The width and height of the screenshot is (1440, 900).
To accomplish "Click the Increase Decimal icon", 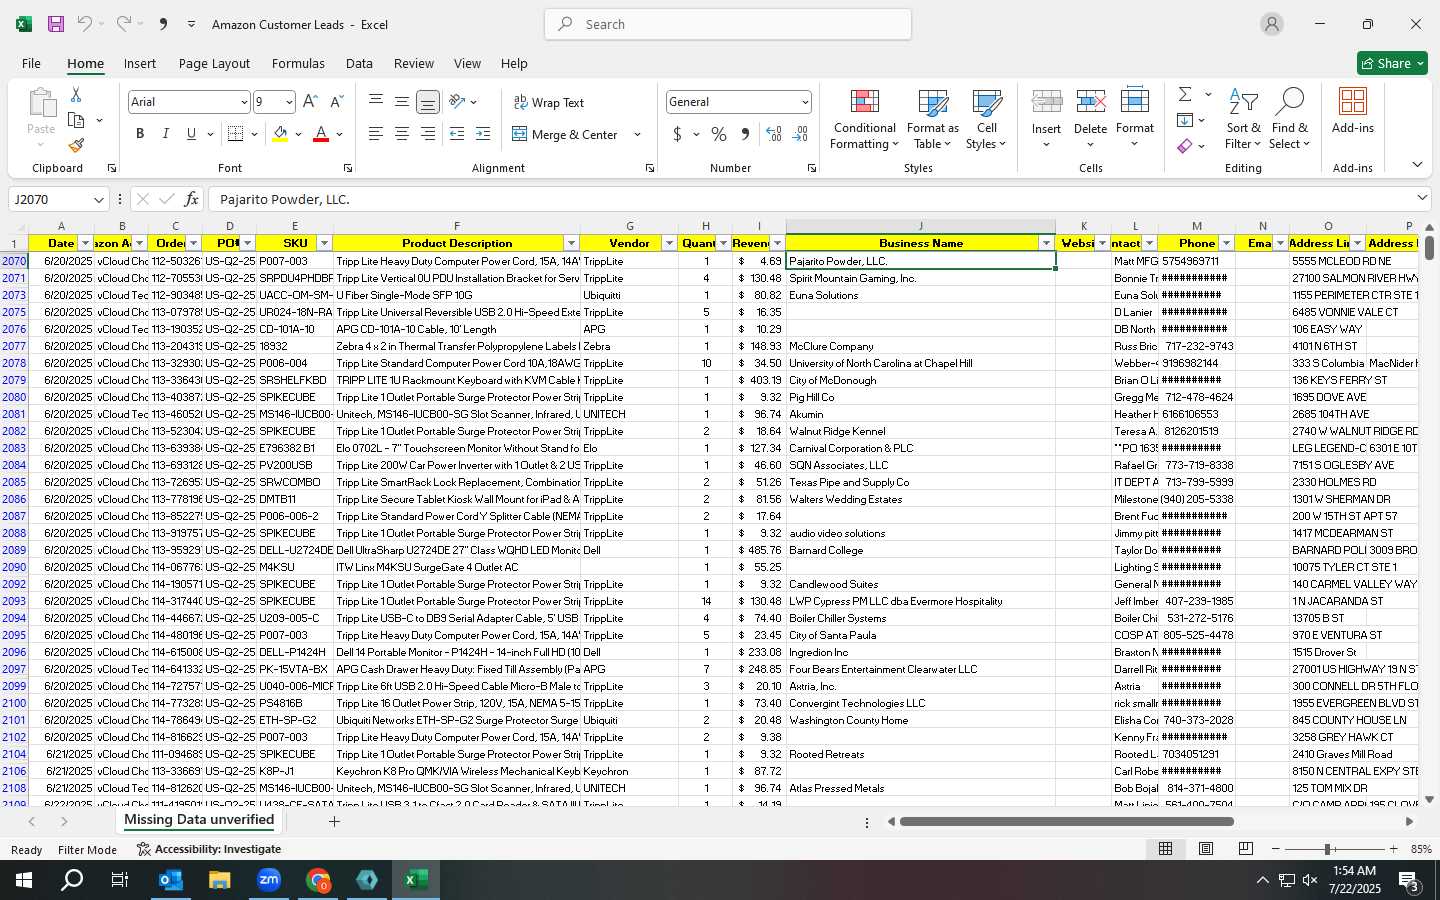I will click(x=774, y=134).
